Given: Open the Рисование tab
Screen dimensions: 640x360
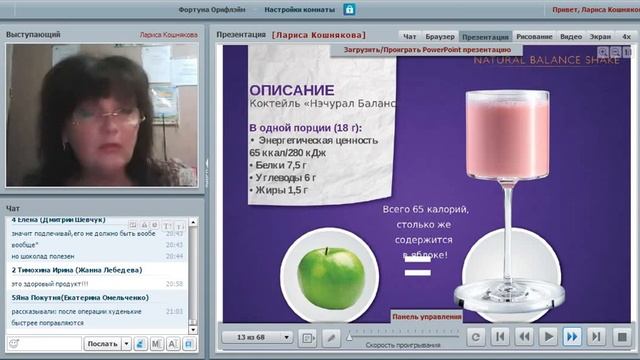Looking at the screenshot, I should tap(534, 36).
